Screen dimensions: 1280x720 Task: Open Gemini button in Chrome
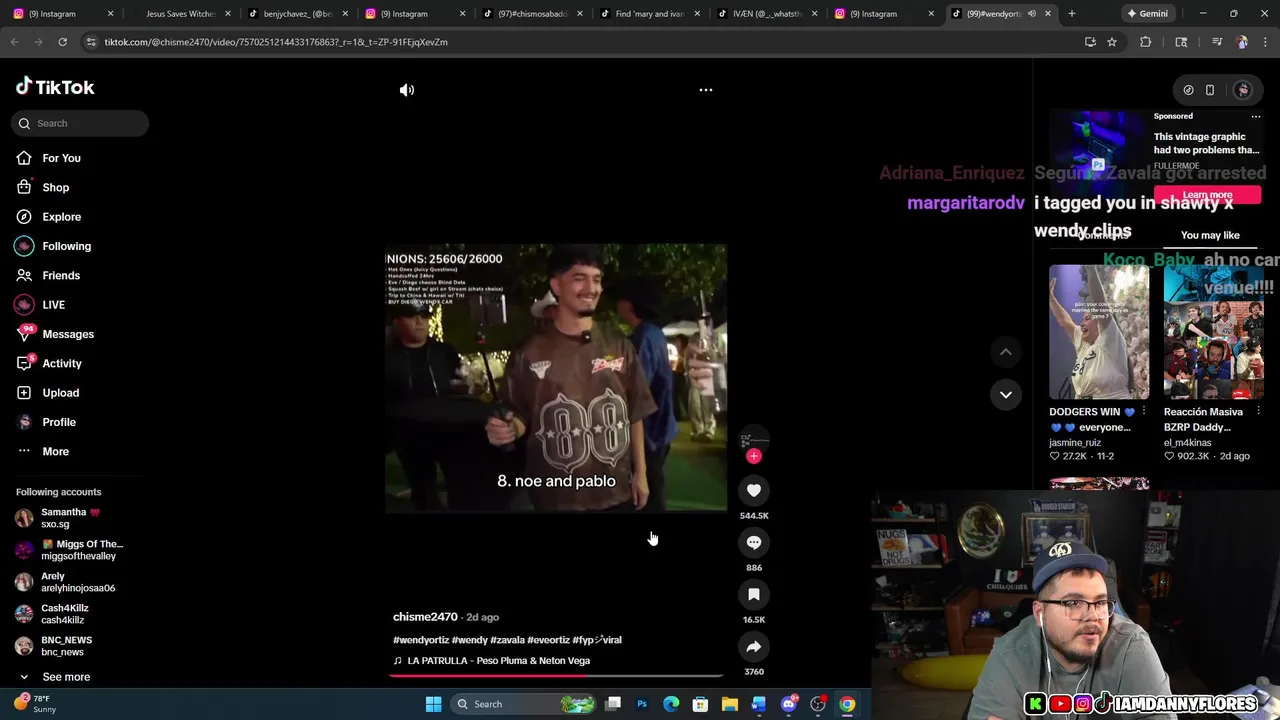1148,14
